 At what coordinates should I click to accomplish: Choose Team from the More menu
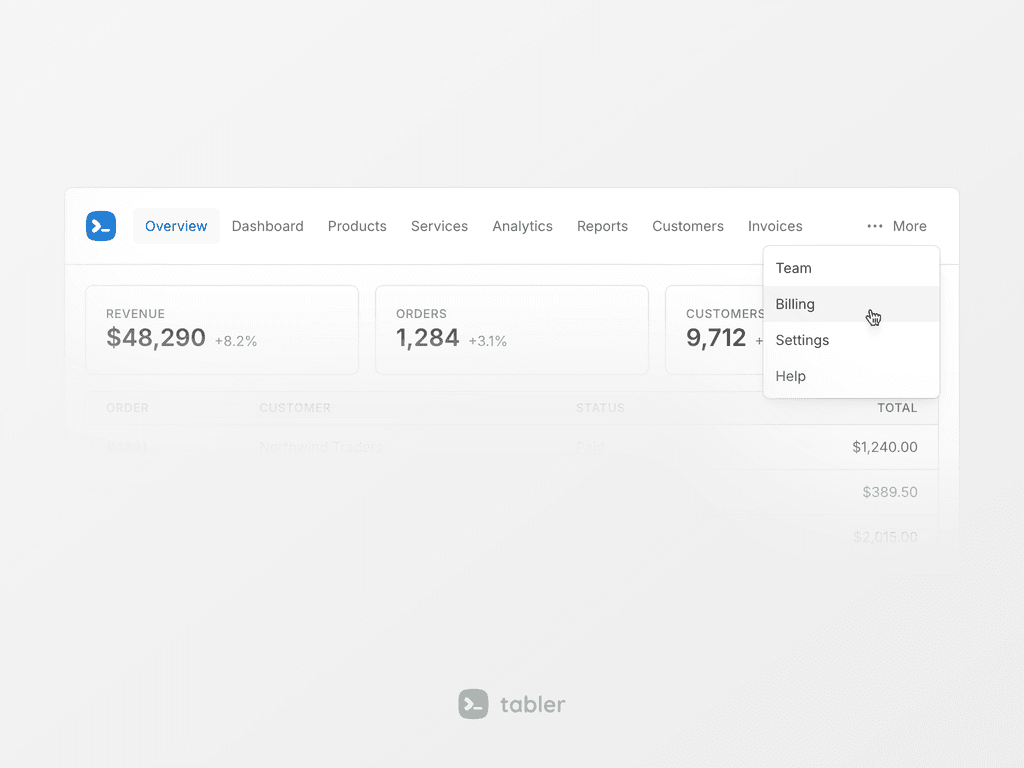point(851,268)
